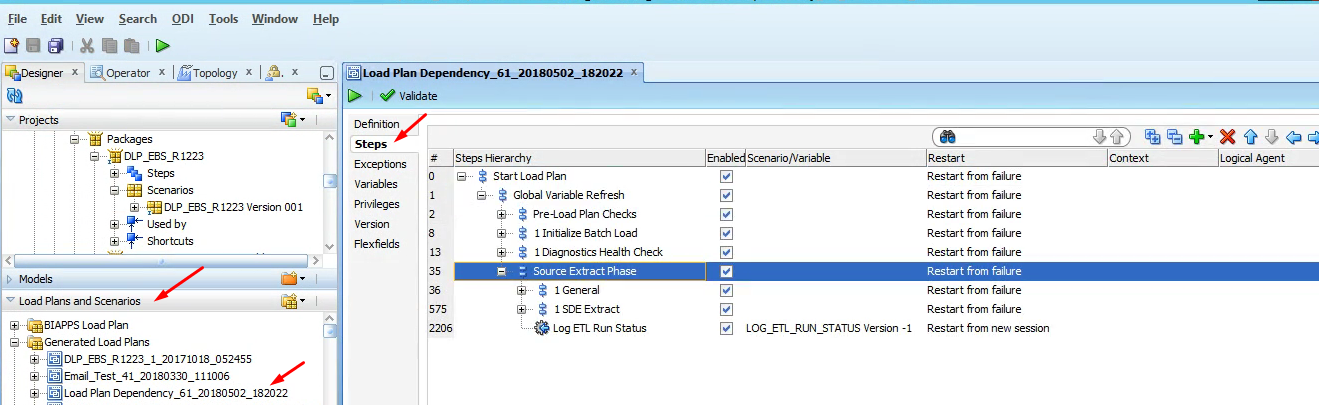Disable the 1 SDE Extract step checkbox
Screen dimensions: 1319x405
click(x=726, y=309)
